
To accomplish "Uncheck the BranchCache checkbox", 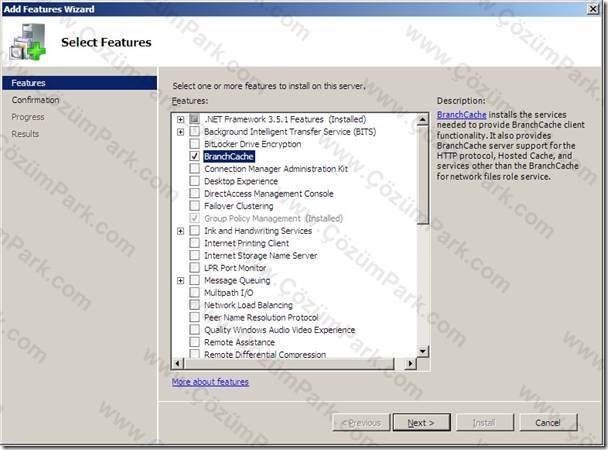I will click(x=195, y=156).
